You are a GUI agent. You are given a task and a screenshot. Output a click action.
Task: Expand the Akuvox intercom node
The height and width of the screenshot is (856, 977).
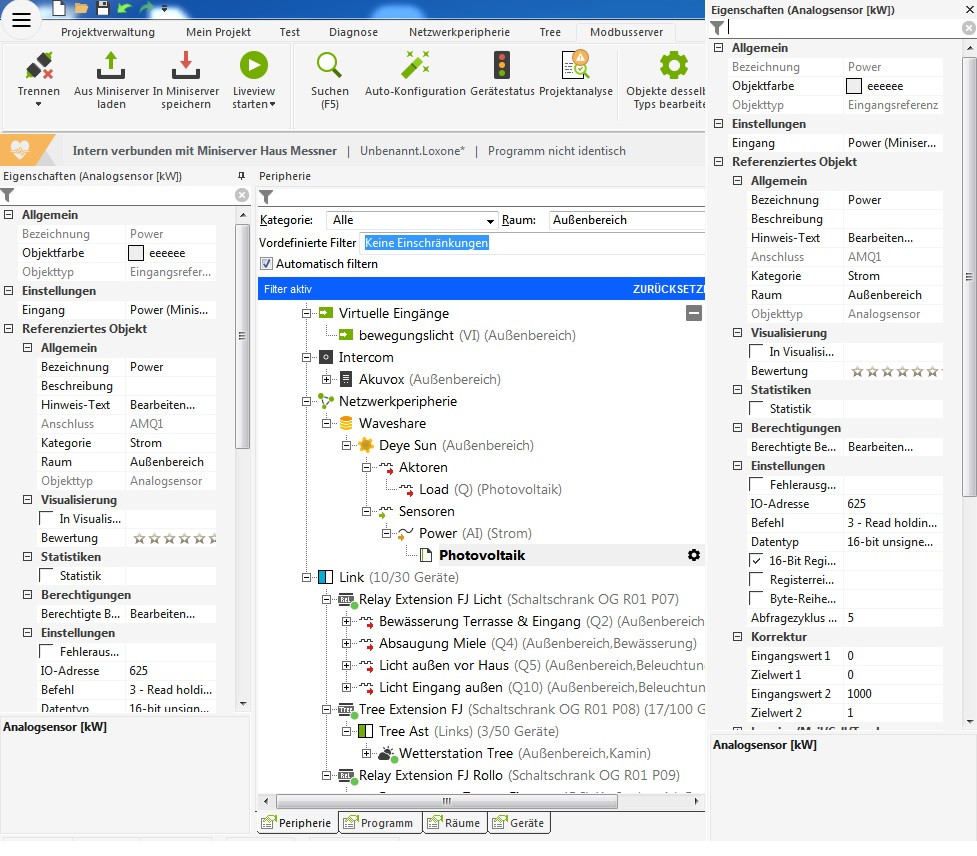point(327,379)
